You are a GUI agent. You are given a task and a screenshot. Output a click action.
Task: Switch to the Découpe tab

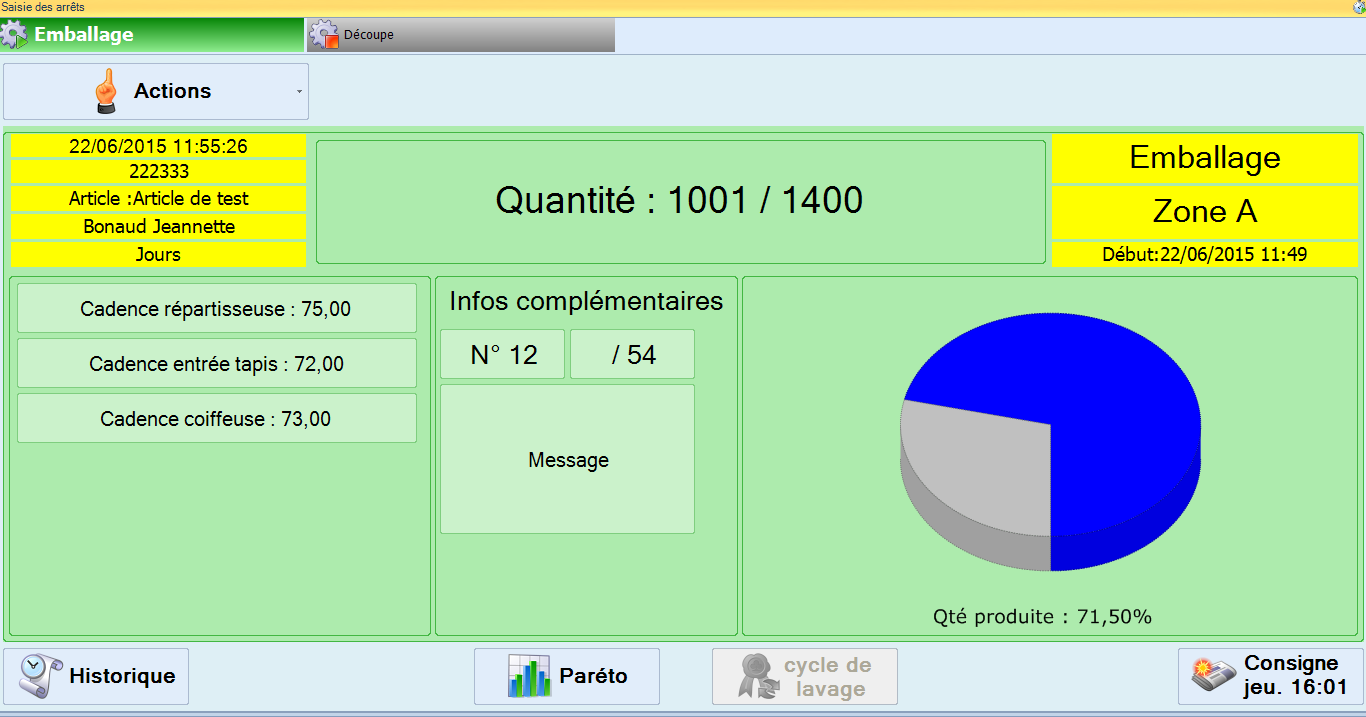460,35
